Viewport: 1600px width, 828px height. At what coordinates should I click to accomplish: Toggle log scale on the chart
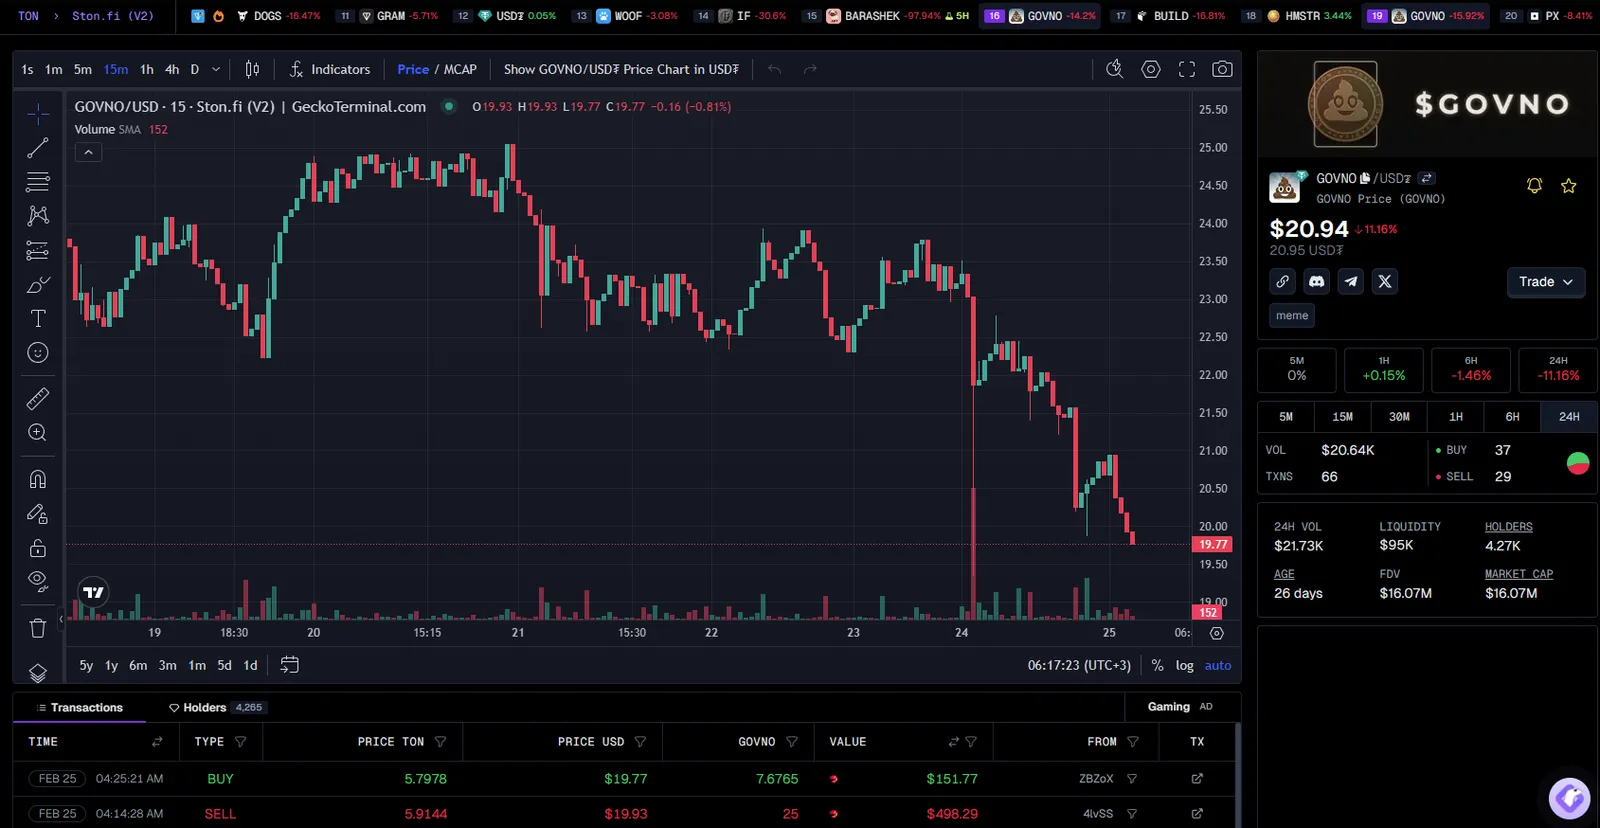click(x=1184, y=665)
